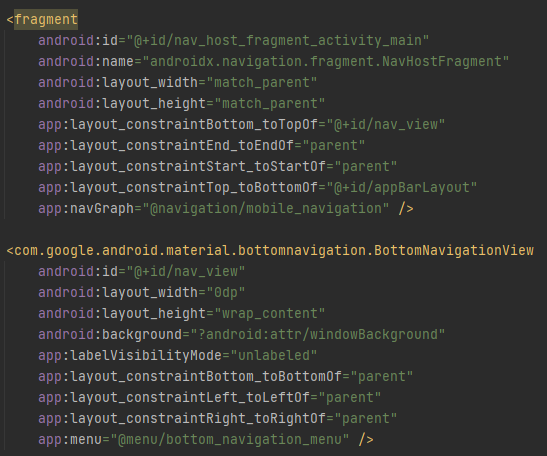Click the '@navigation/mobile_navigation' navGraph value
This screenshot has height=456, width=547.
tap(266, 208)
